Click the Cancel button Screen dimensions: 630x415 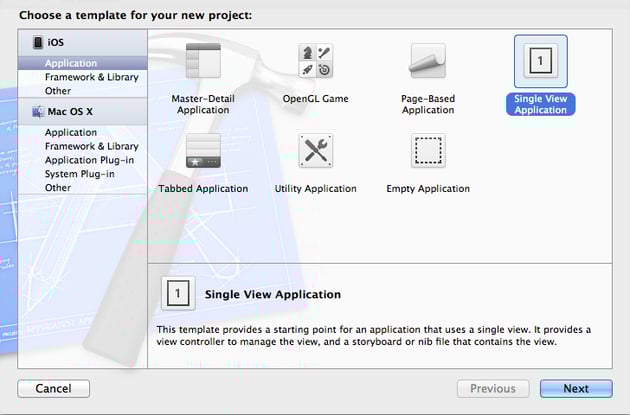coord(53,389)
